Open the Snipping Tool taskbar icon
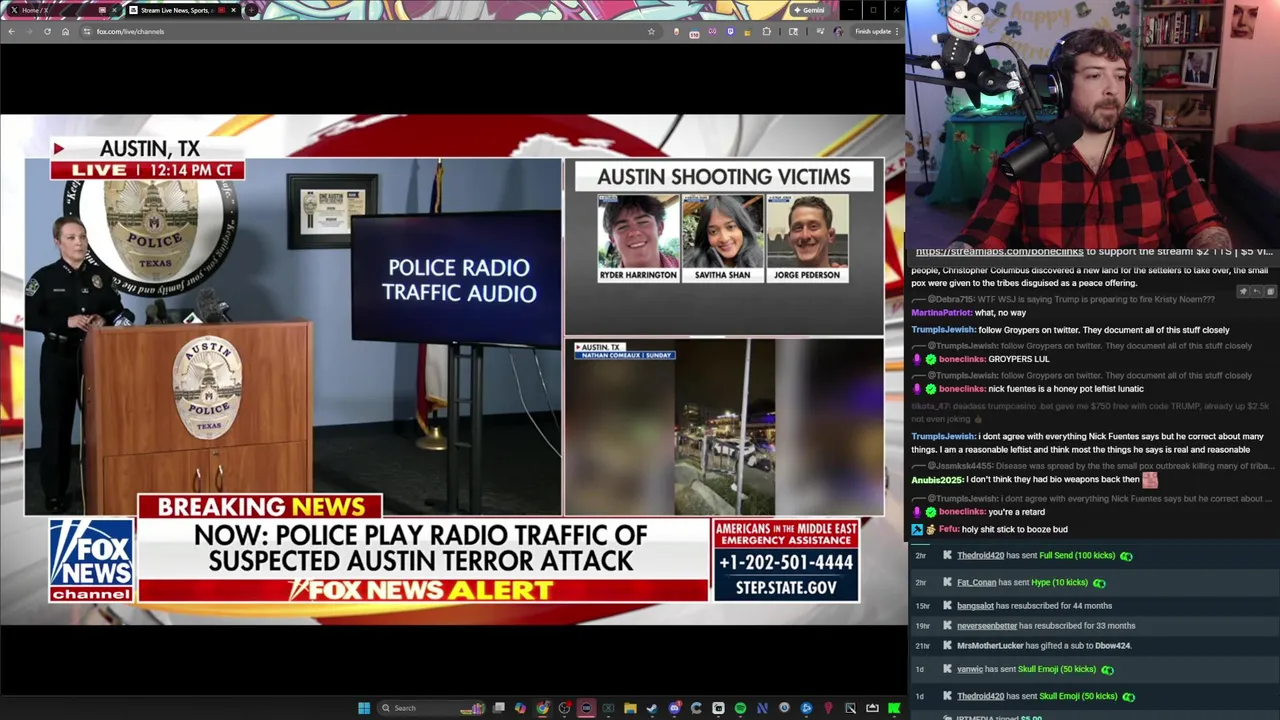The height and width of the screenshot is (720, 1280). [x=850, y=708]
